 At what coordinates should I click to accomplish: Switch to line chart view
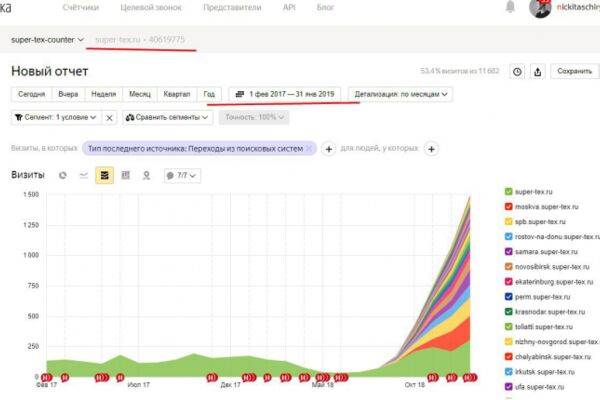click(83, 175)
